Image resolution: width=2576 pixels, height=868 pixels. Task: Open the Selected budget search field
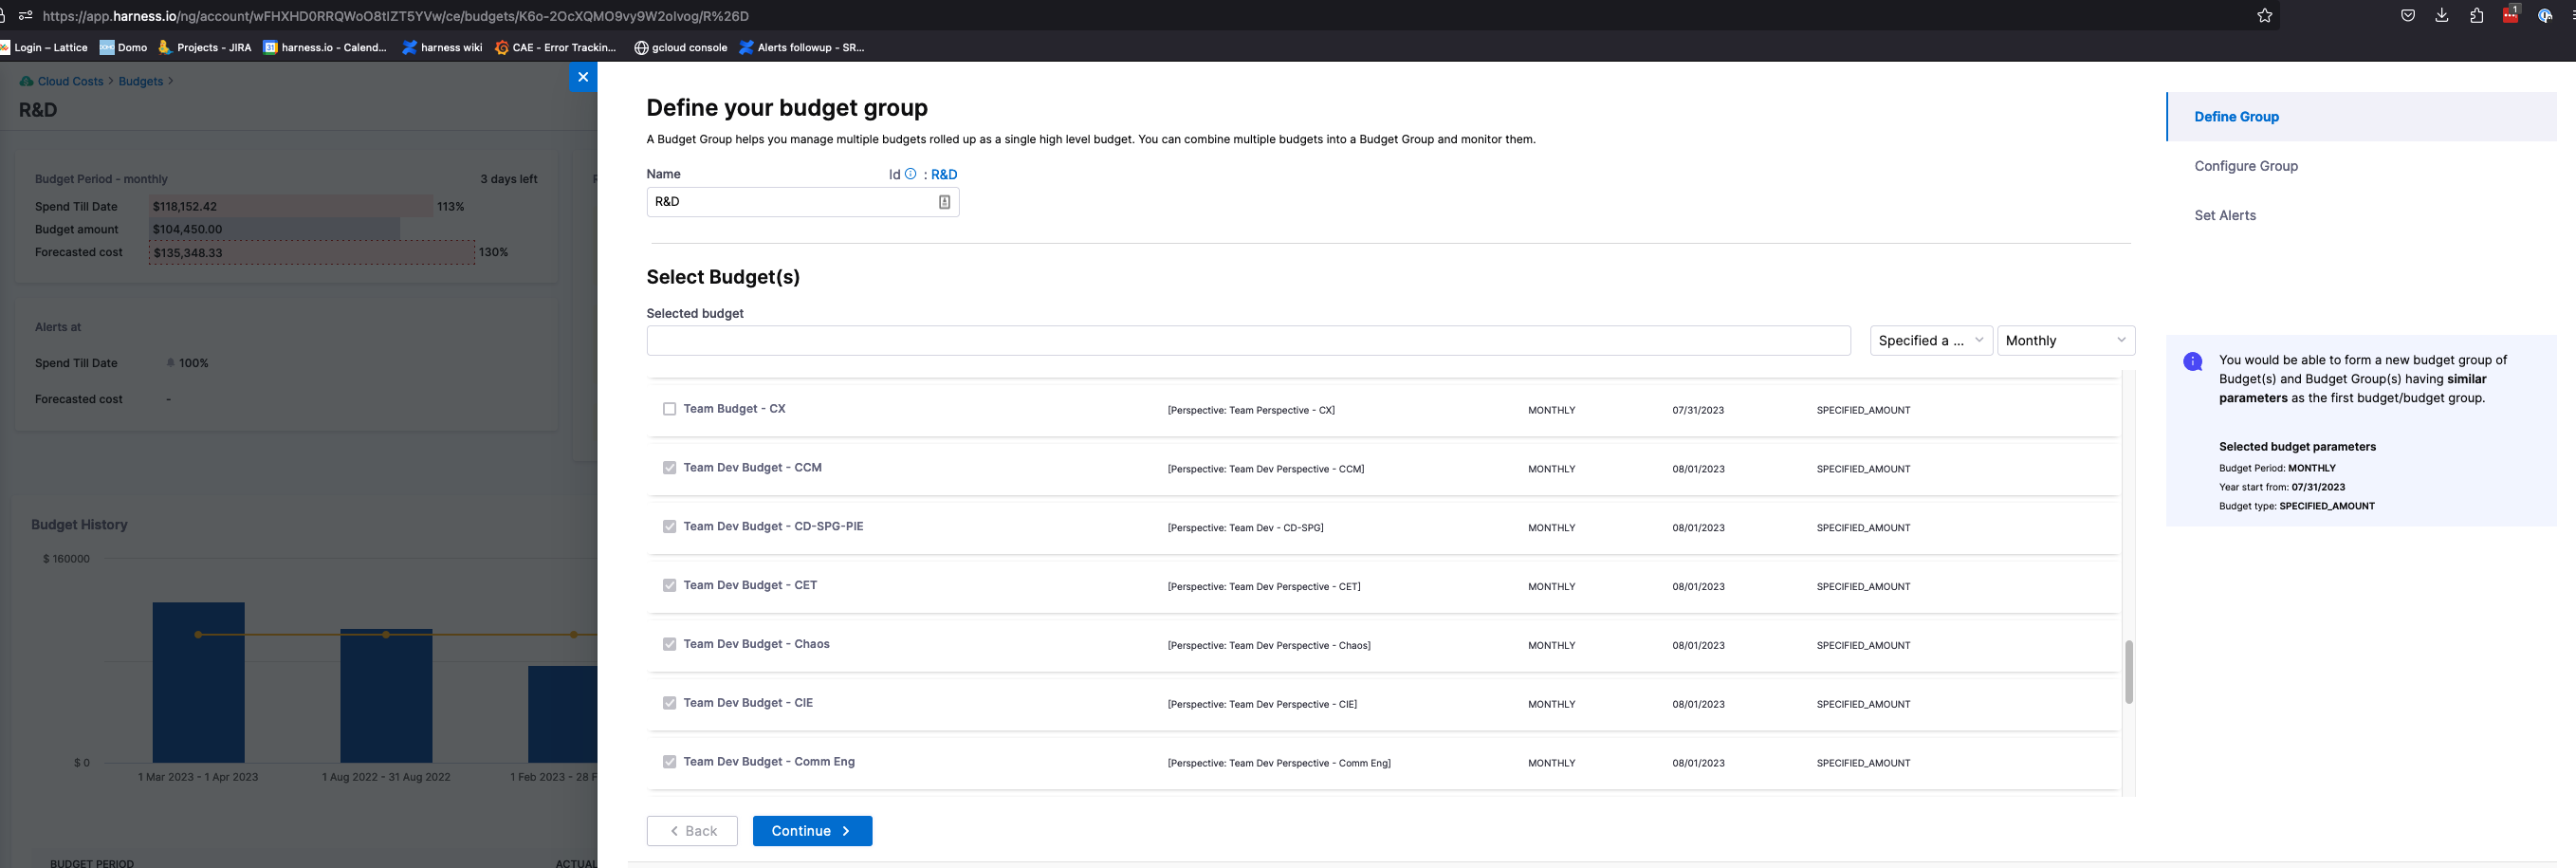tap(1247, 341)
